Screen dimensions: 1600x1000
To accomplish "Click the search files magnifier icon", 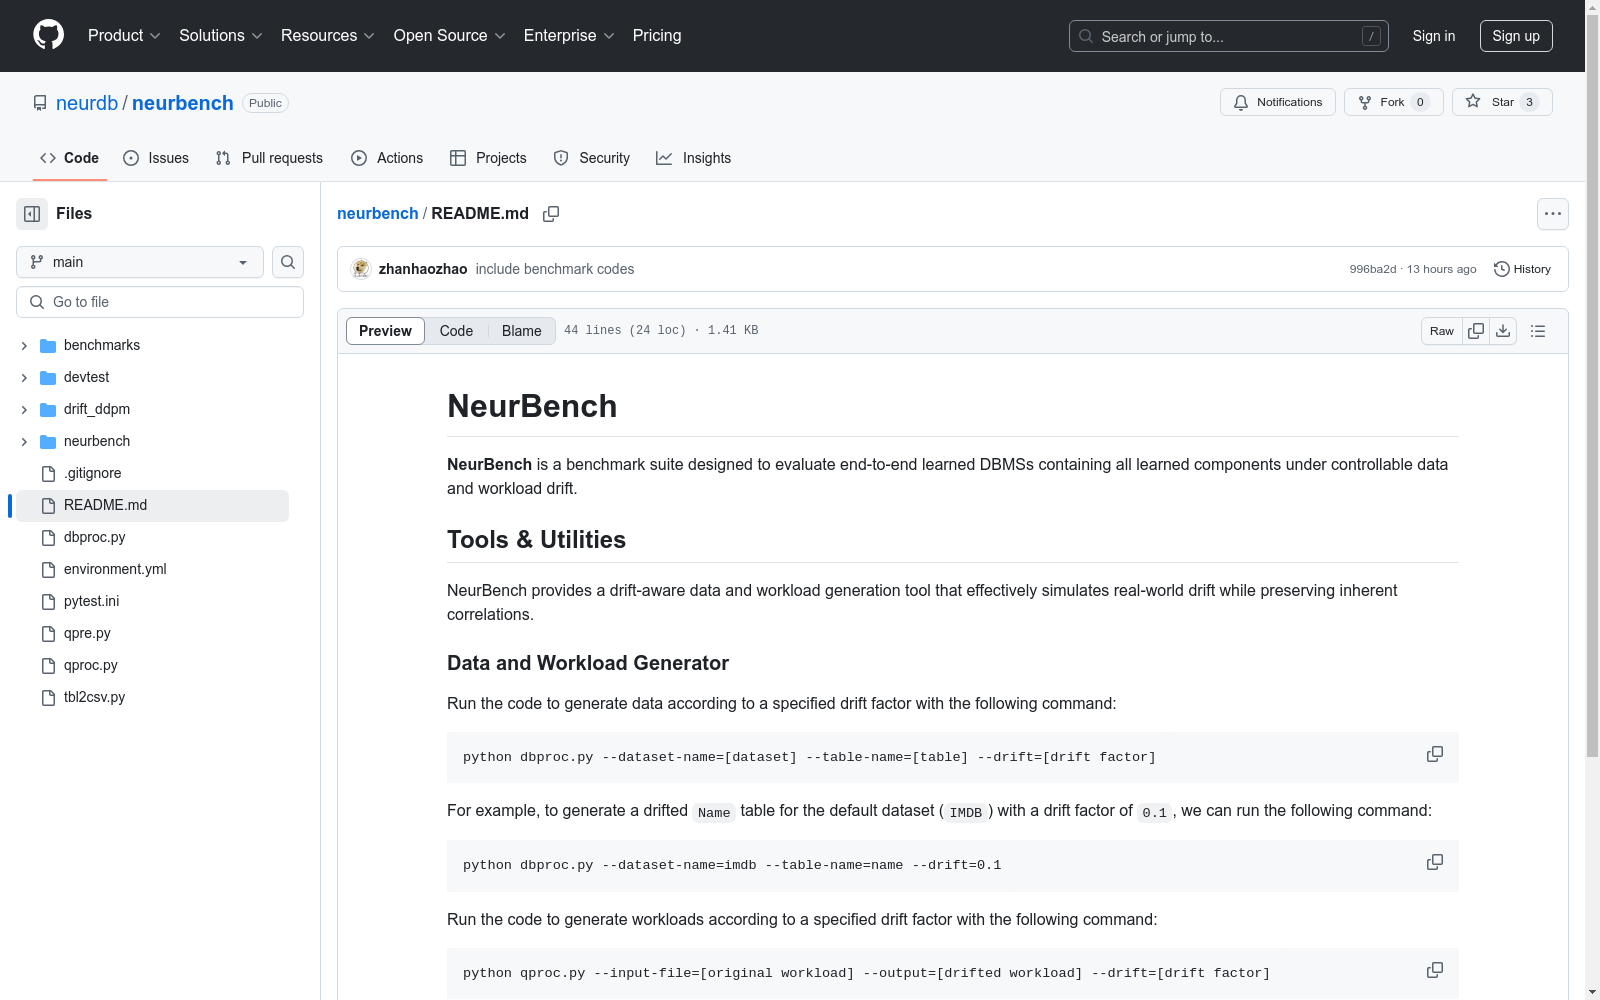I will [288, 262].
